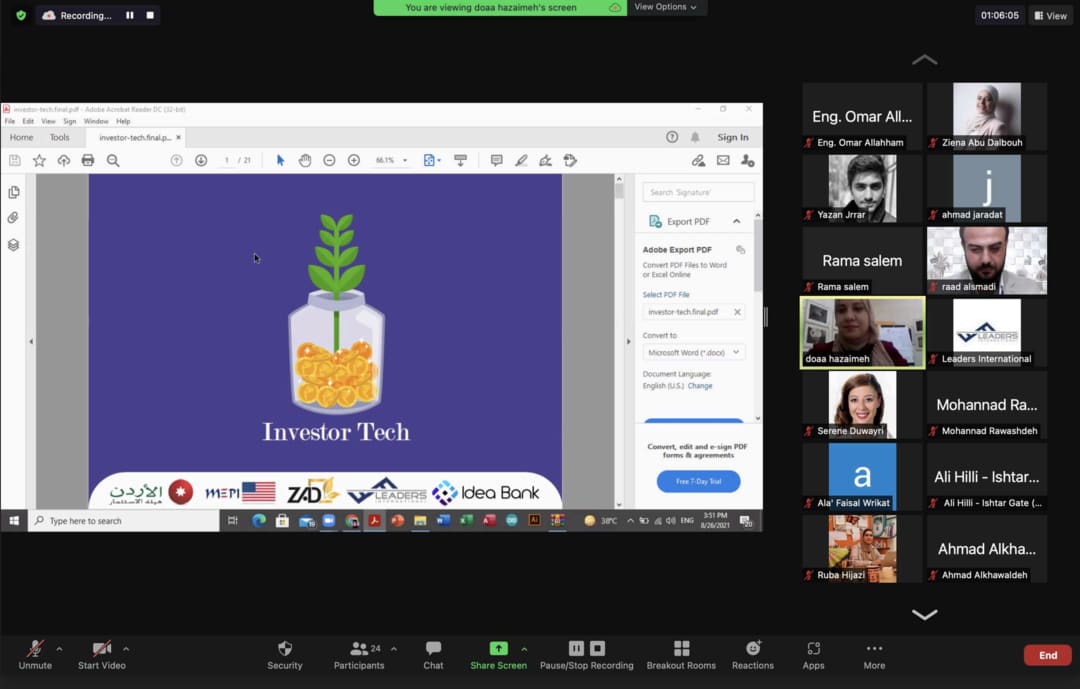Remove investor-tech.final.pdf from the selected file
The width and height of the screenshot is (1080, 689).
point(737,312)
